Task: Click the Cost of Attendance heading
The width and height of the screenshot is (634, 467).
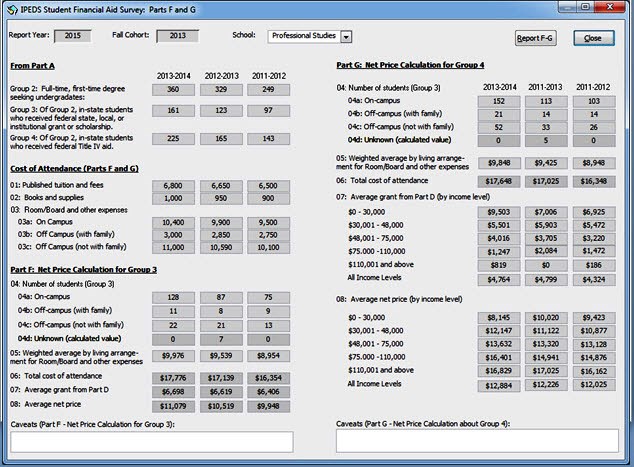Action: 74,169
